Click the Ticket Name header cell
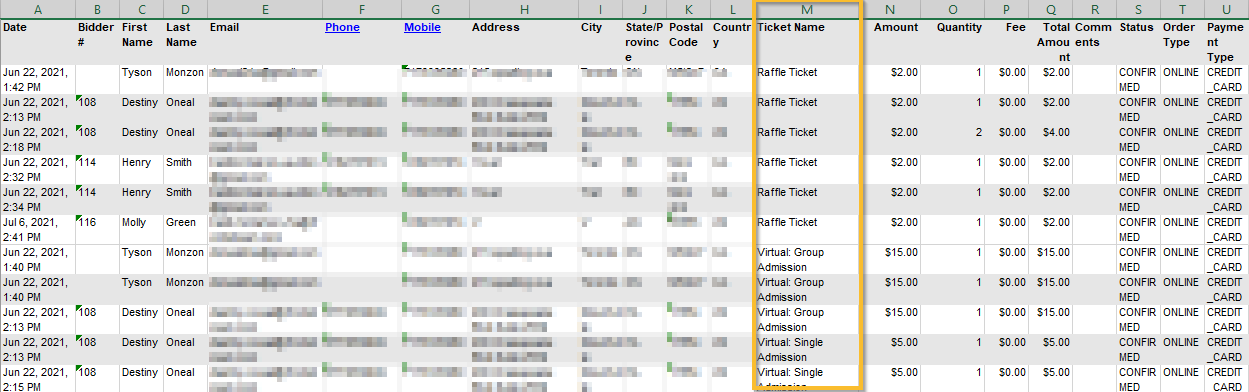1249x392 pixels. coord(807,42)
